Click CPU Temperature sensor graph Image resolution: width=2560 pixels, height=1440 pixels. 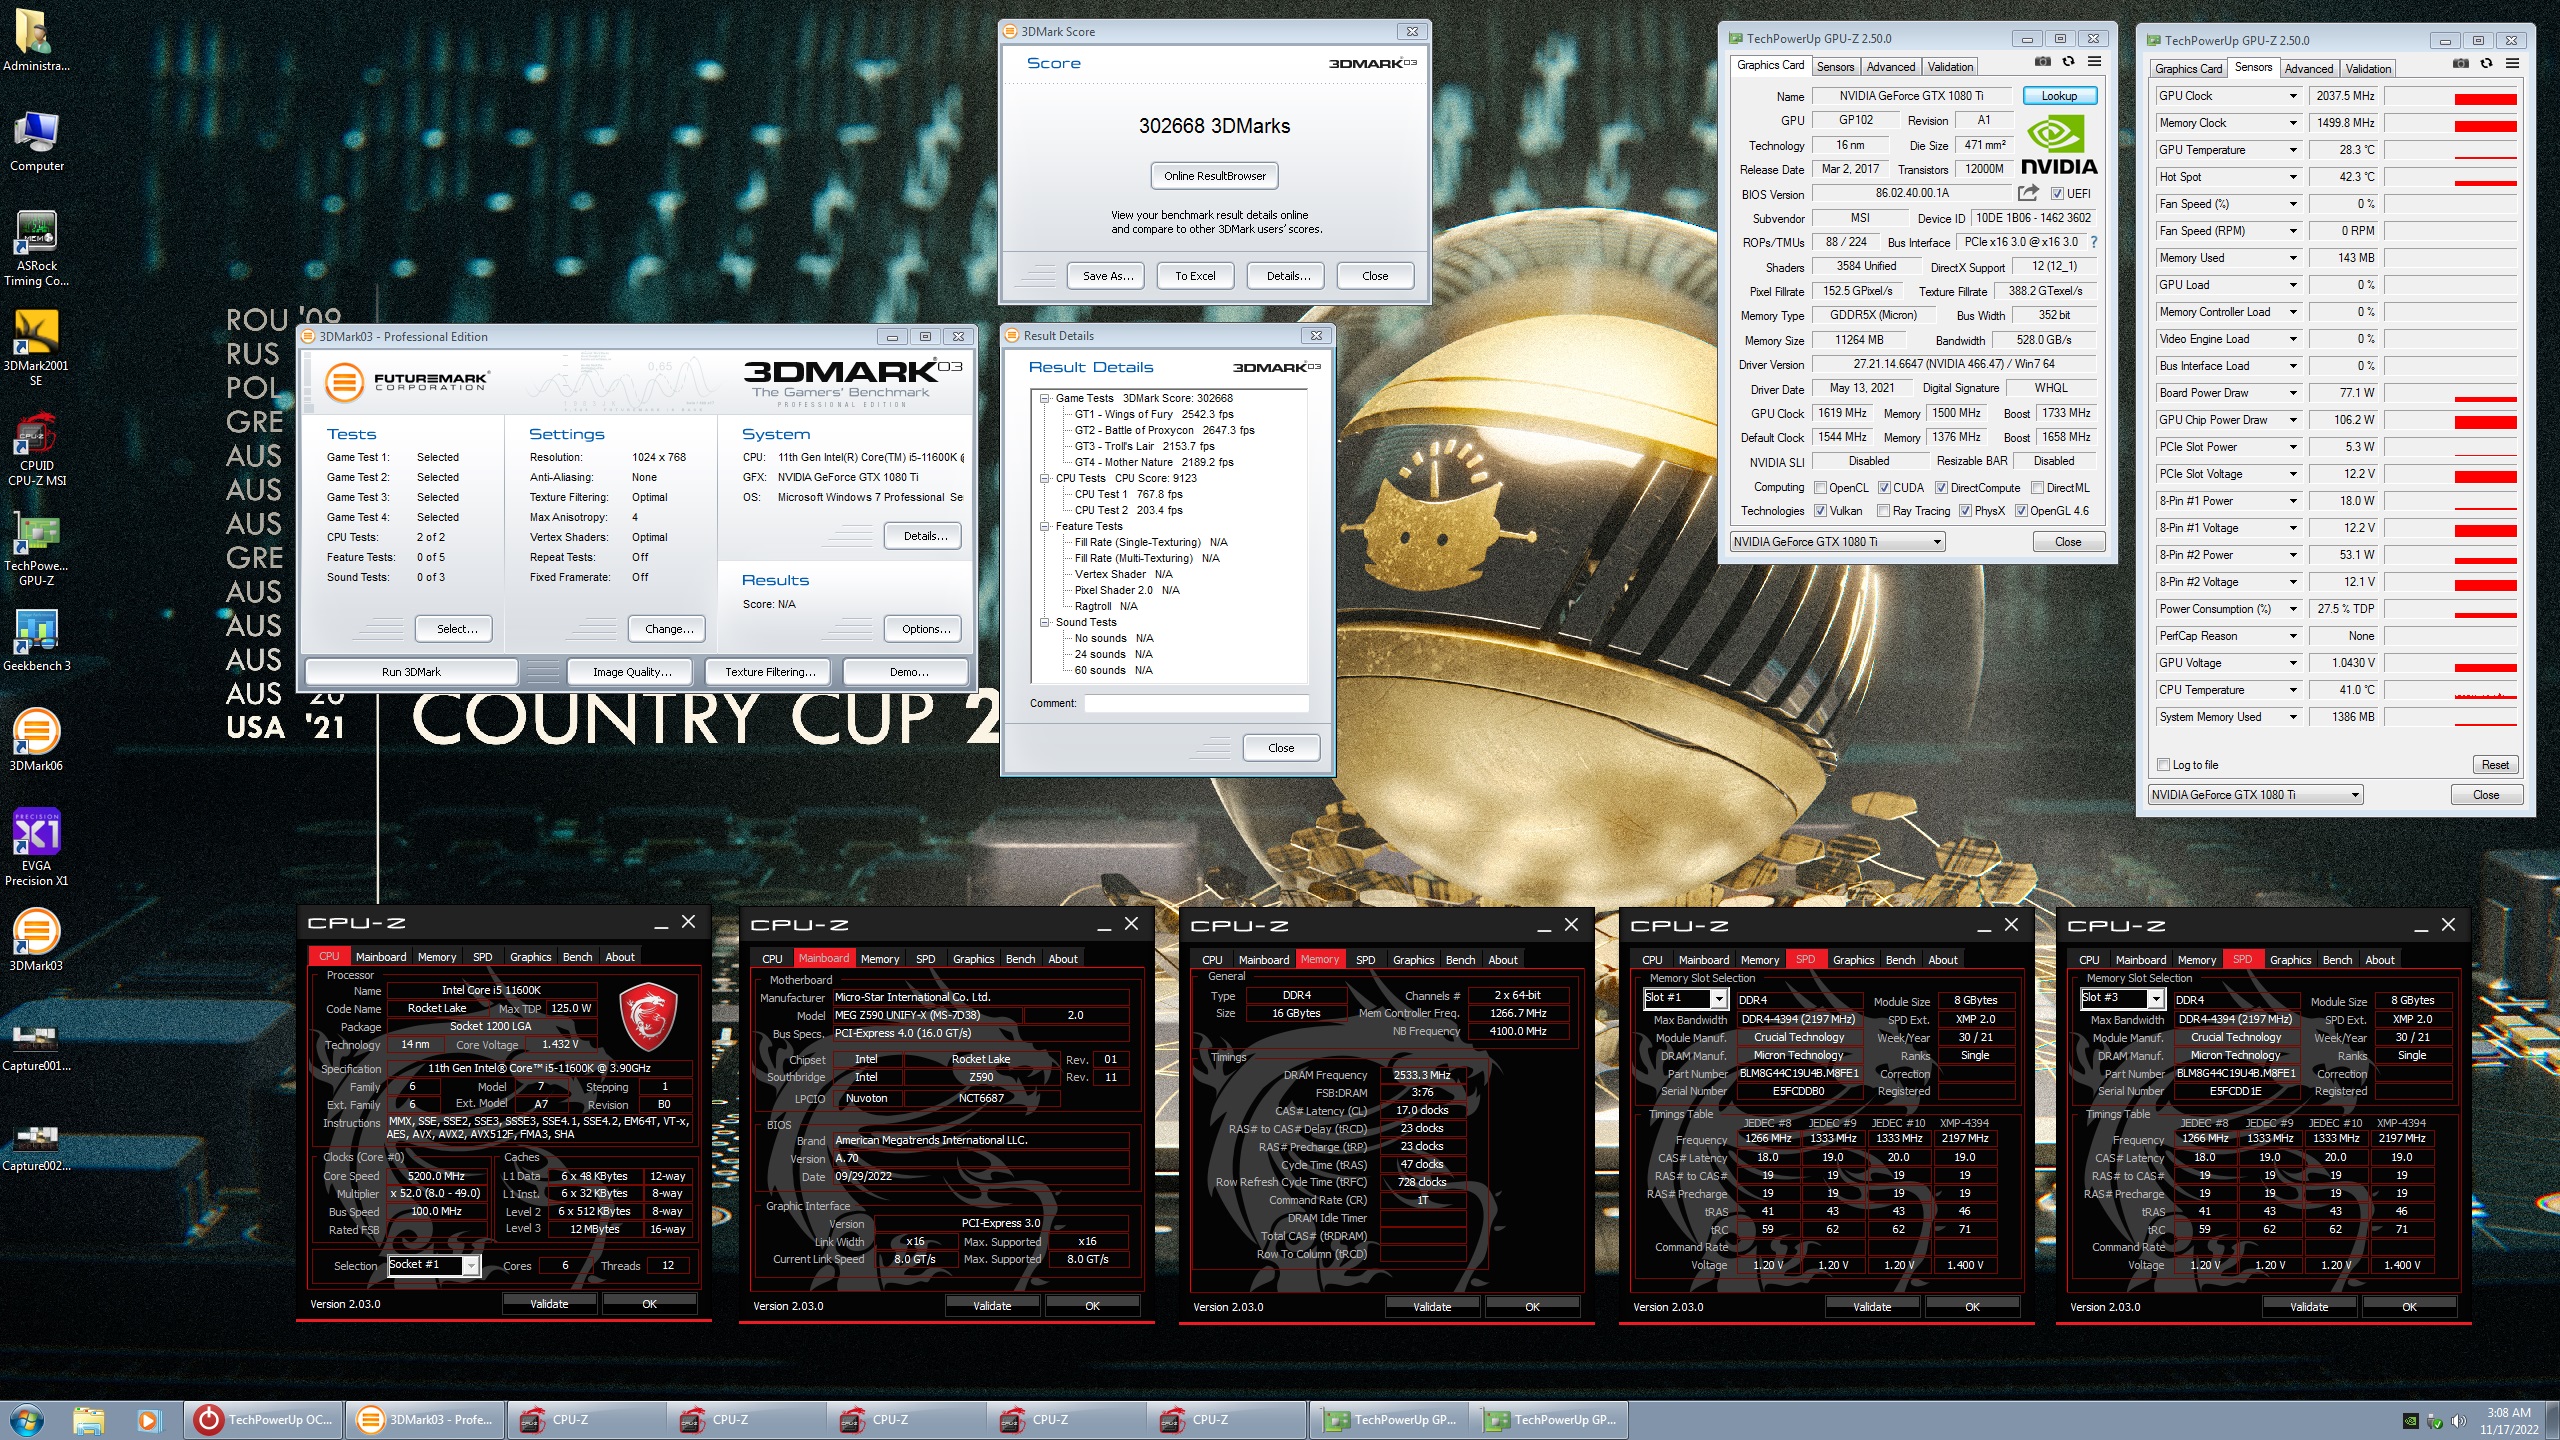click(2452, 690)
